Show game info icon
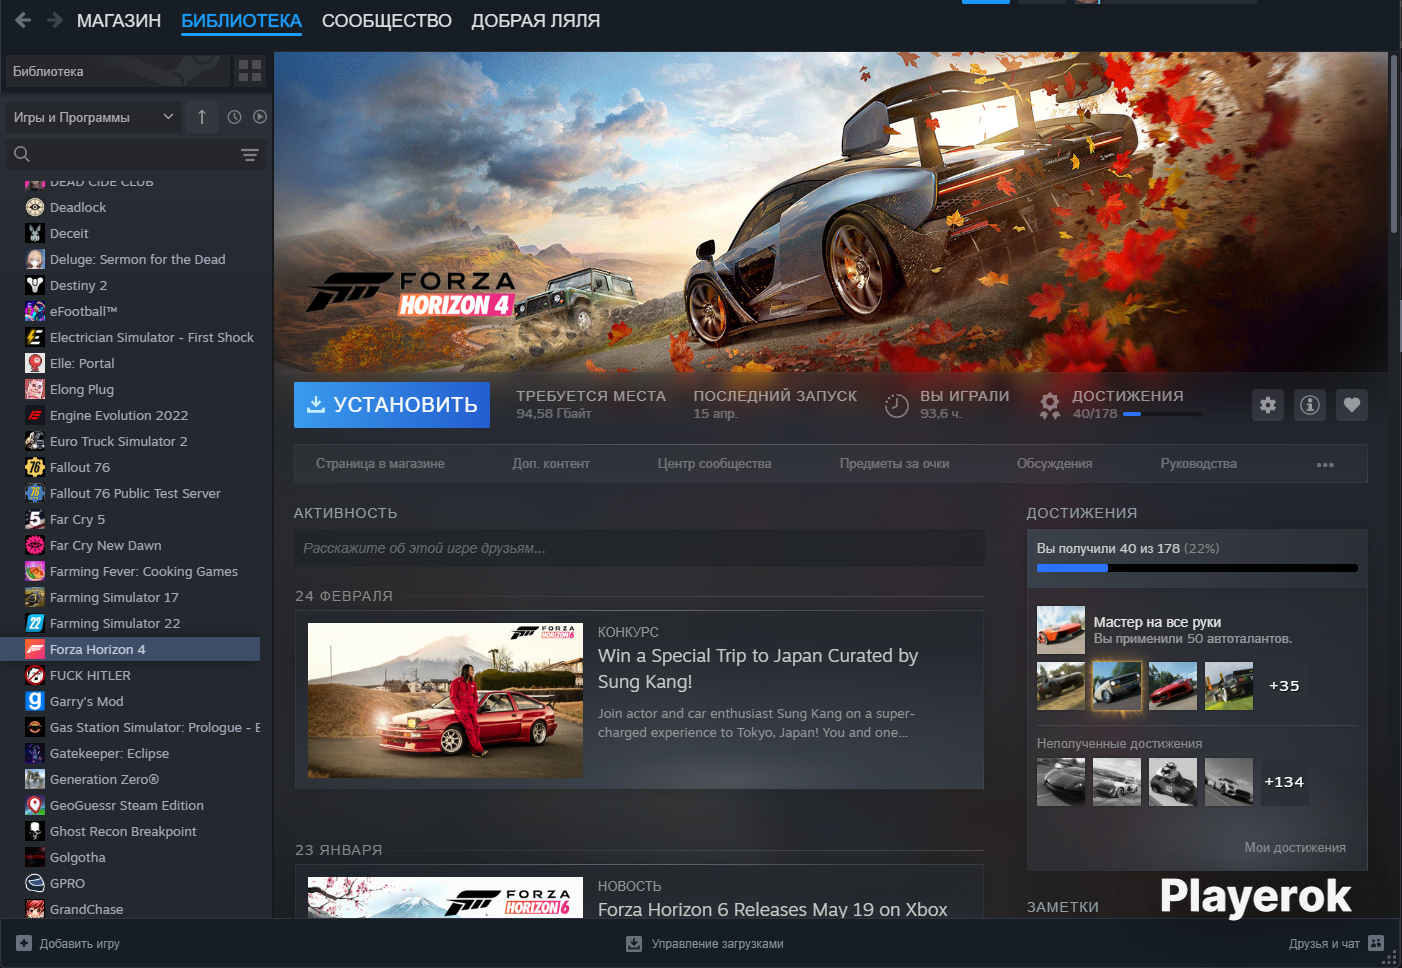1402x968 pixels. (x=1310, y=405)
